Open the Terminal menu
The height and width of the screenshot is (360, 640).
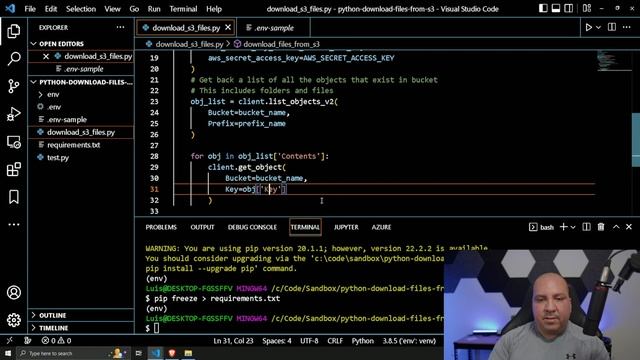pyautogui.click(x=183, y=9)
